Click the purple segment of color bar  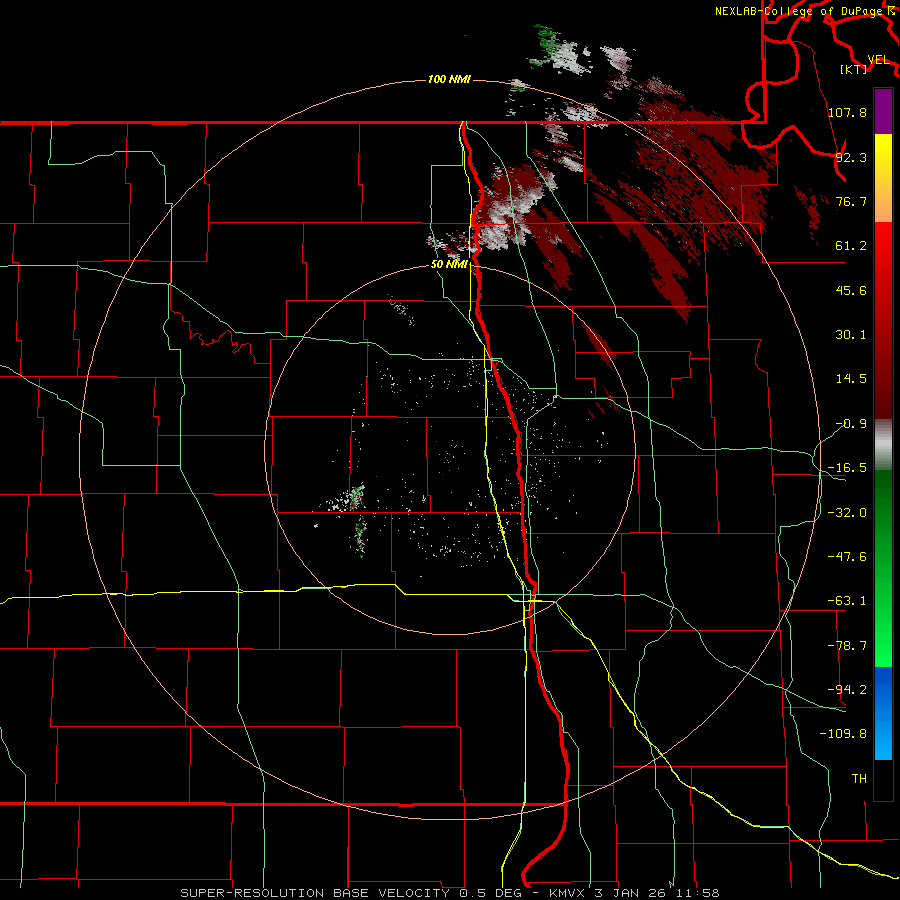[883, 111]
